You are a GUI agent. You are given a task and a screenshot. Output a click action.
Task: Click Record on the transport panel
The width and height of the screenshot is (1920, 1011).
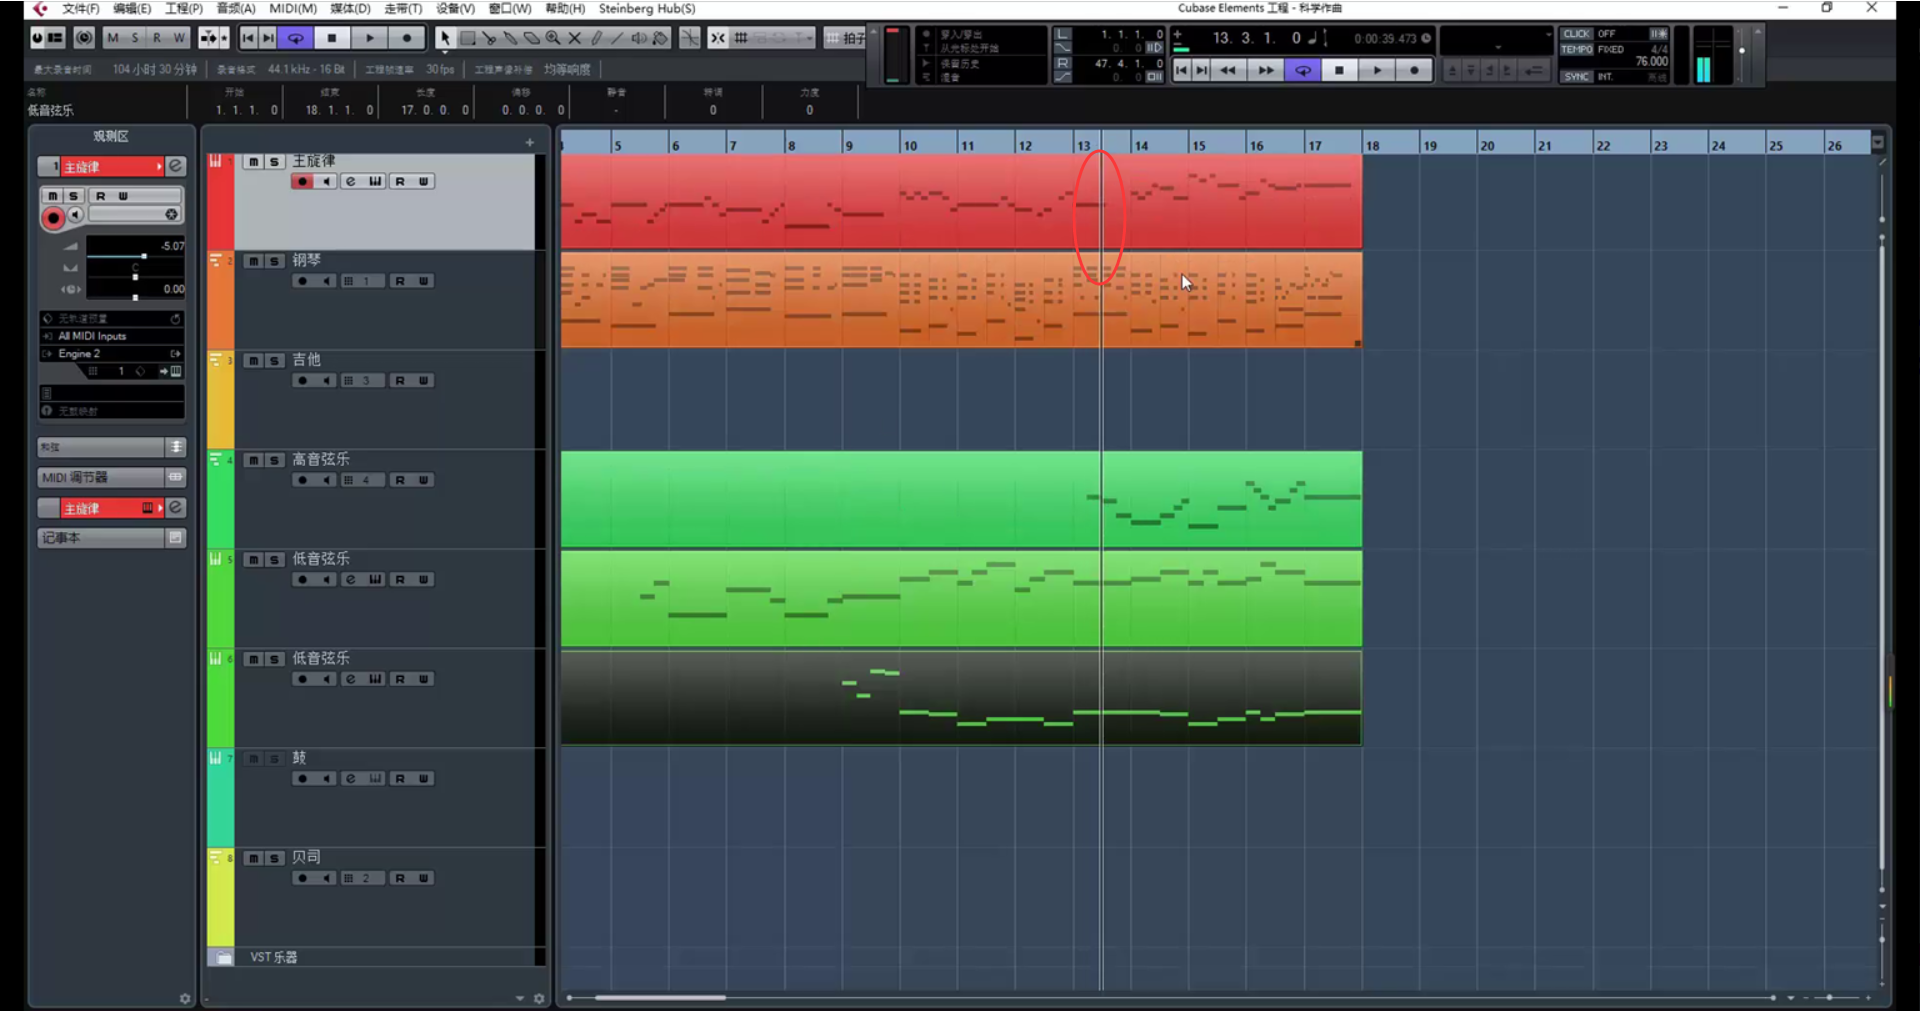coord(1414,70)
